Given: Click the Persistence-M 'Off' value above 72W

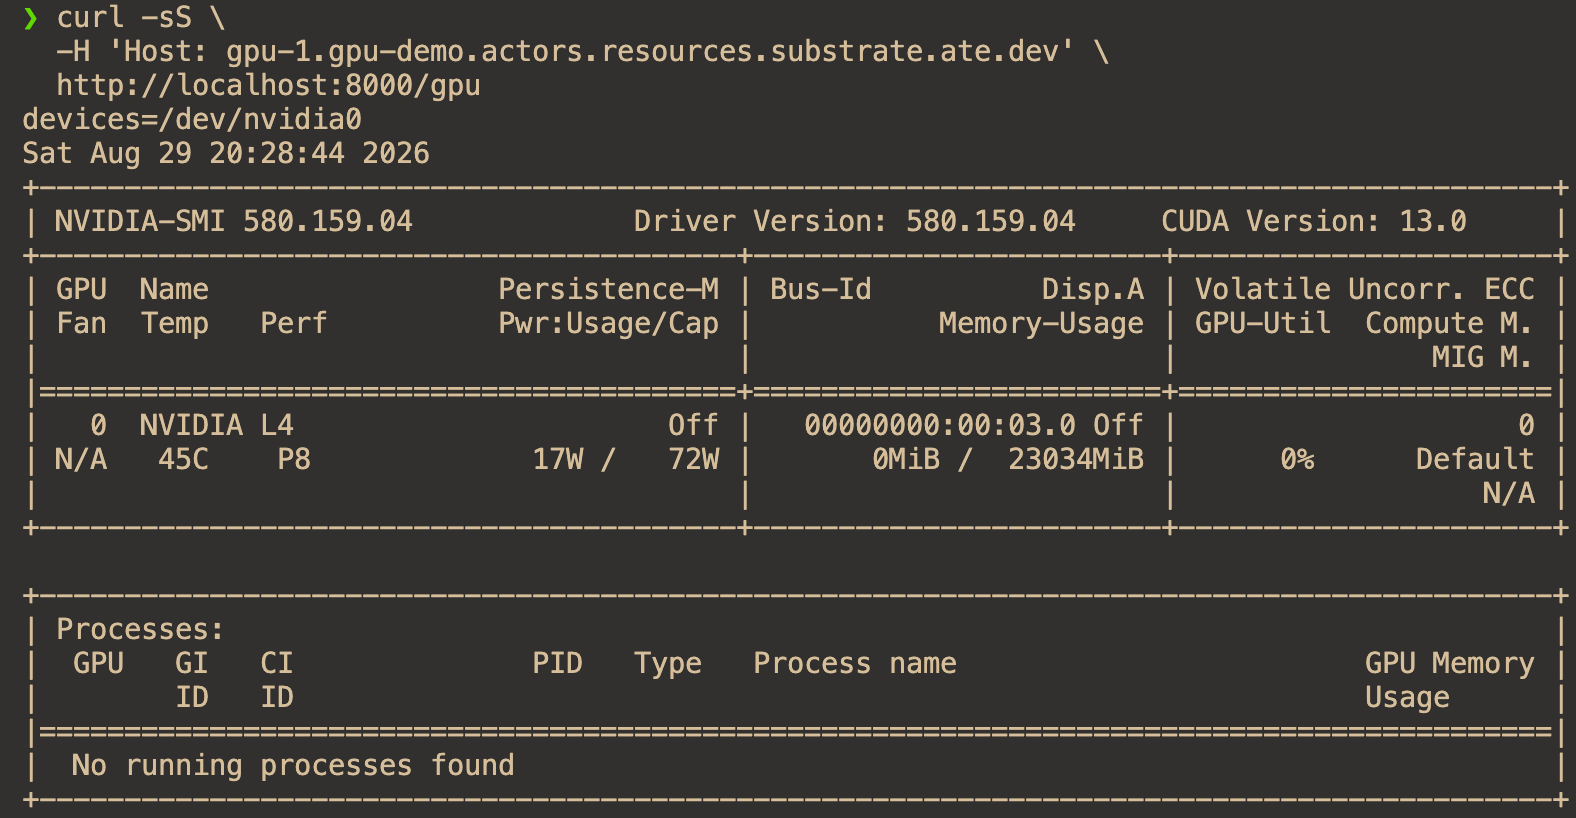Looking at the screenshot, I should click(693, 426).
